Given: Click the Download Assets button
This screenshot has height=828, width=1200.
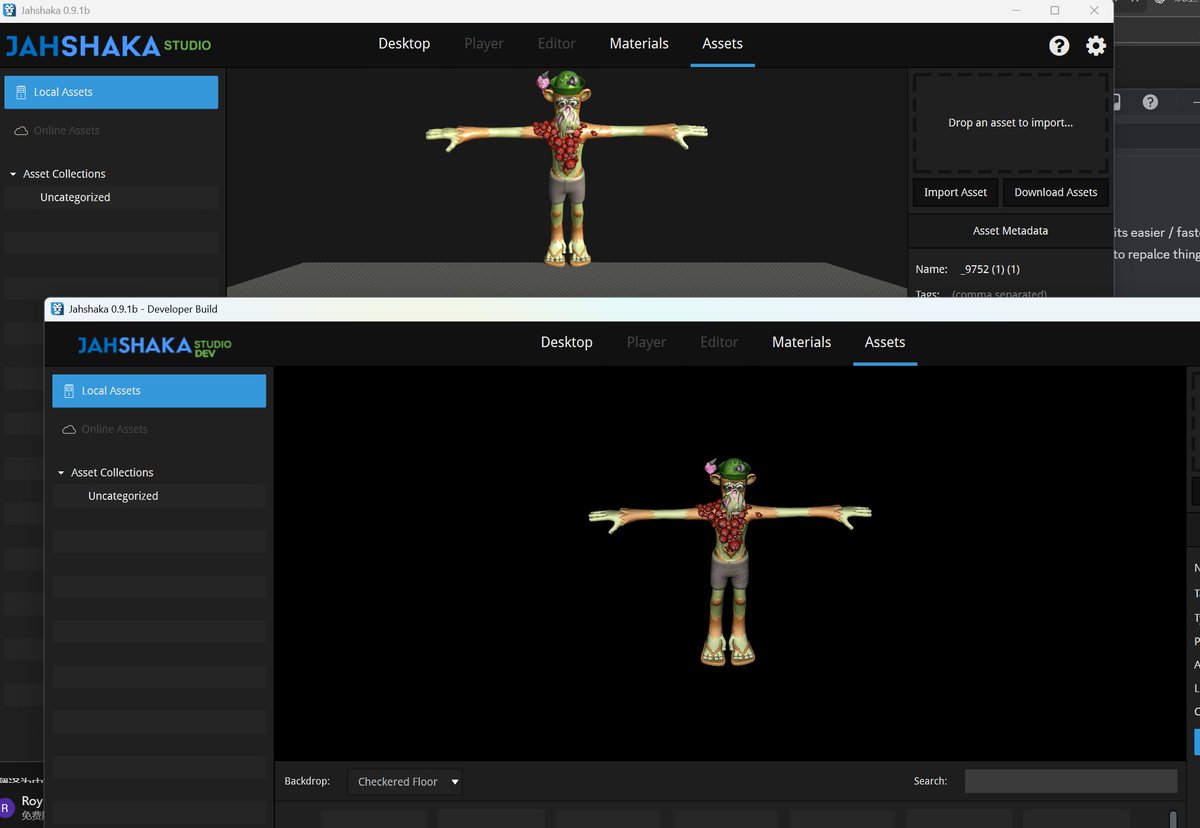Looking at the screenshot, I should click(x=1056, y=192).
